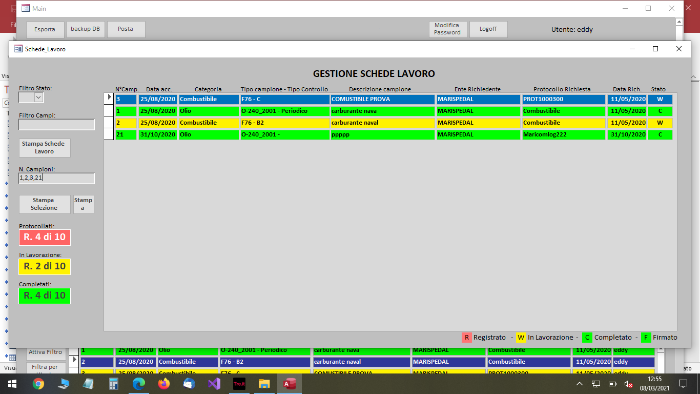This screenshot has width=700, height=394.
Task: Click the Maricomlog222 protocol cell
Action: [x=563, y=134]
